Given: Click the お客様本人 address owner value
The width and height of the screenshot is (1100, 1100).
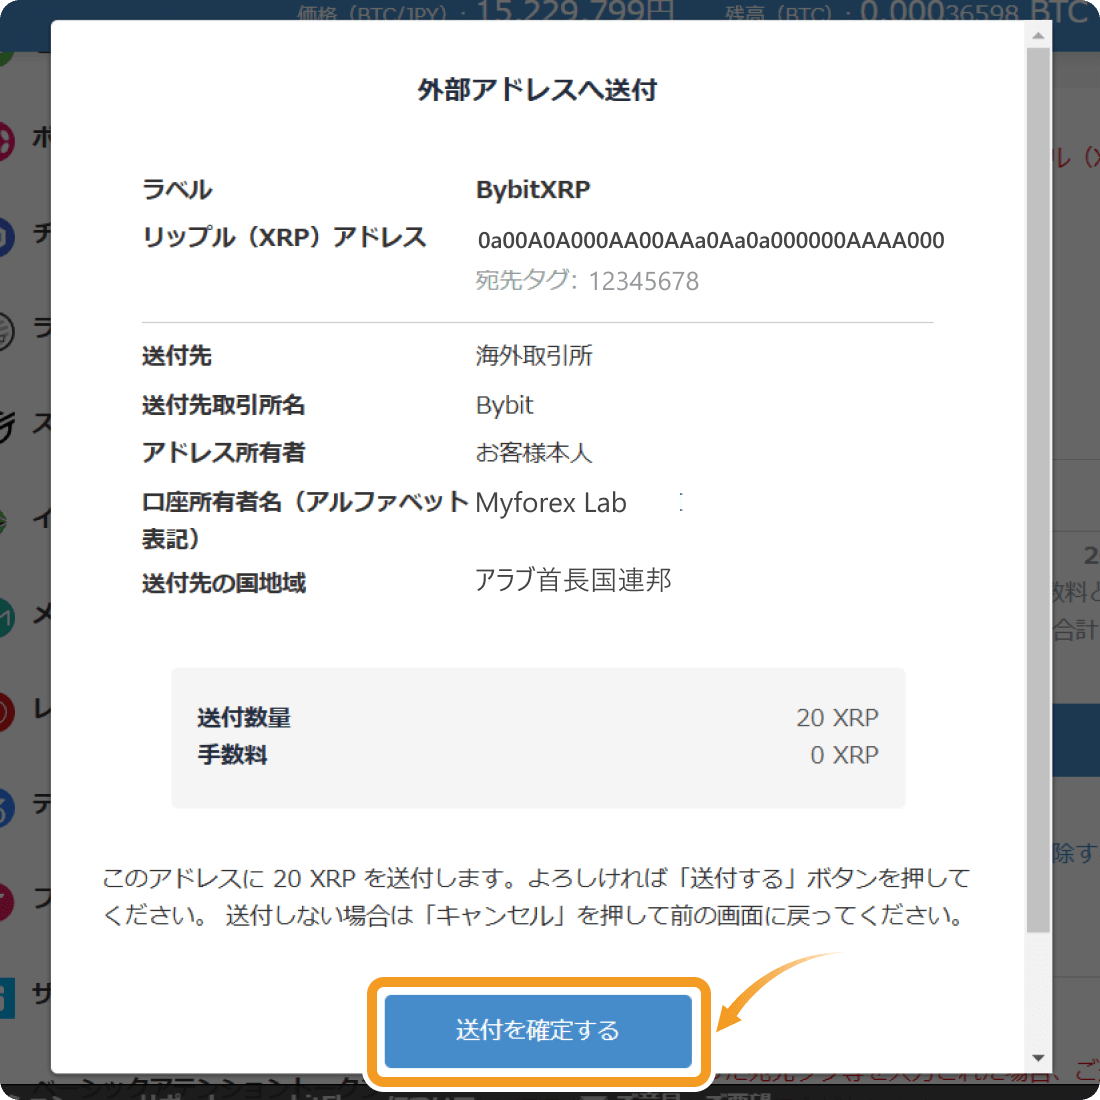Looking at the screenshot, I should point(534,452).
